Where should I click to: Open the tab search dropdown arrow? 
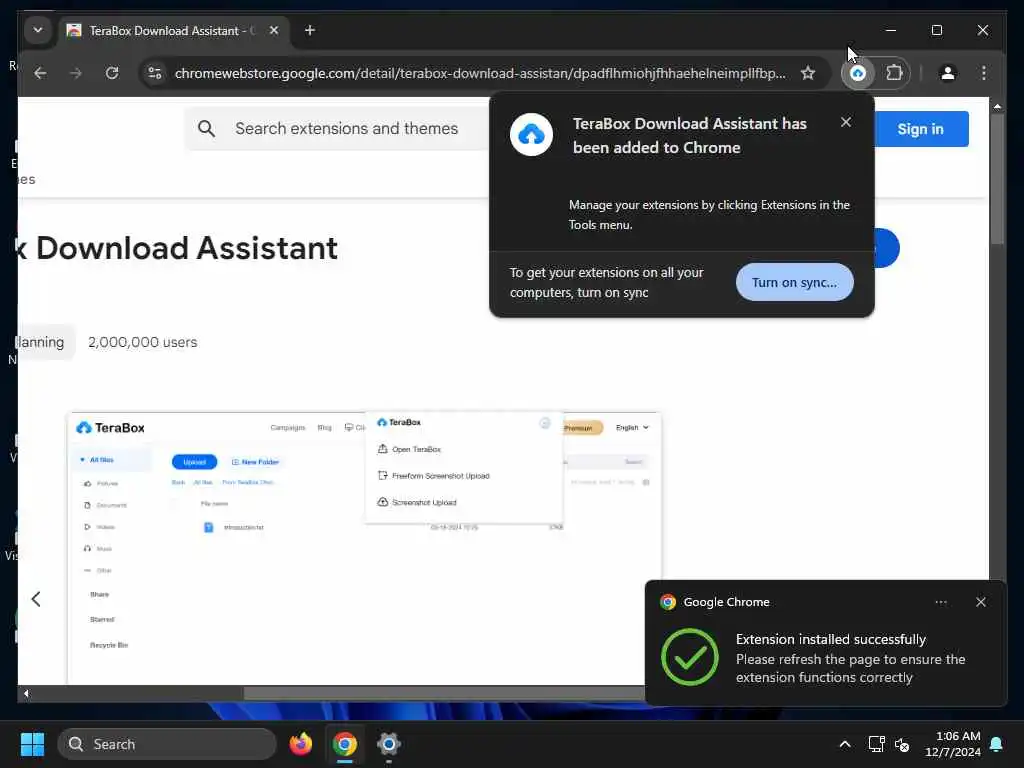pos(38,30)
